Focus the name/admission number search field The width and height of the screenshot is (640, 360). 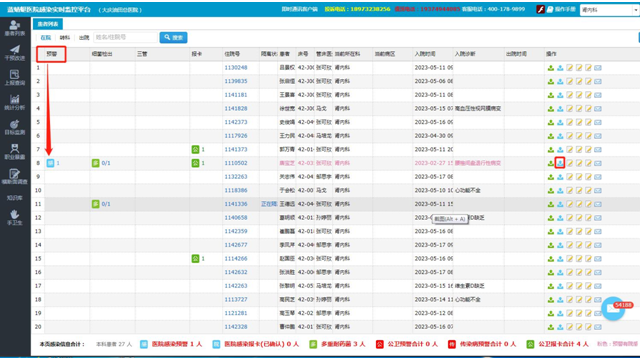125,37
